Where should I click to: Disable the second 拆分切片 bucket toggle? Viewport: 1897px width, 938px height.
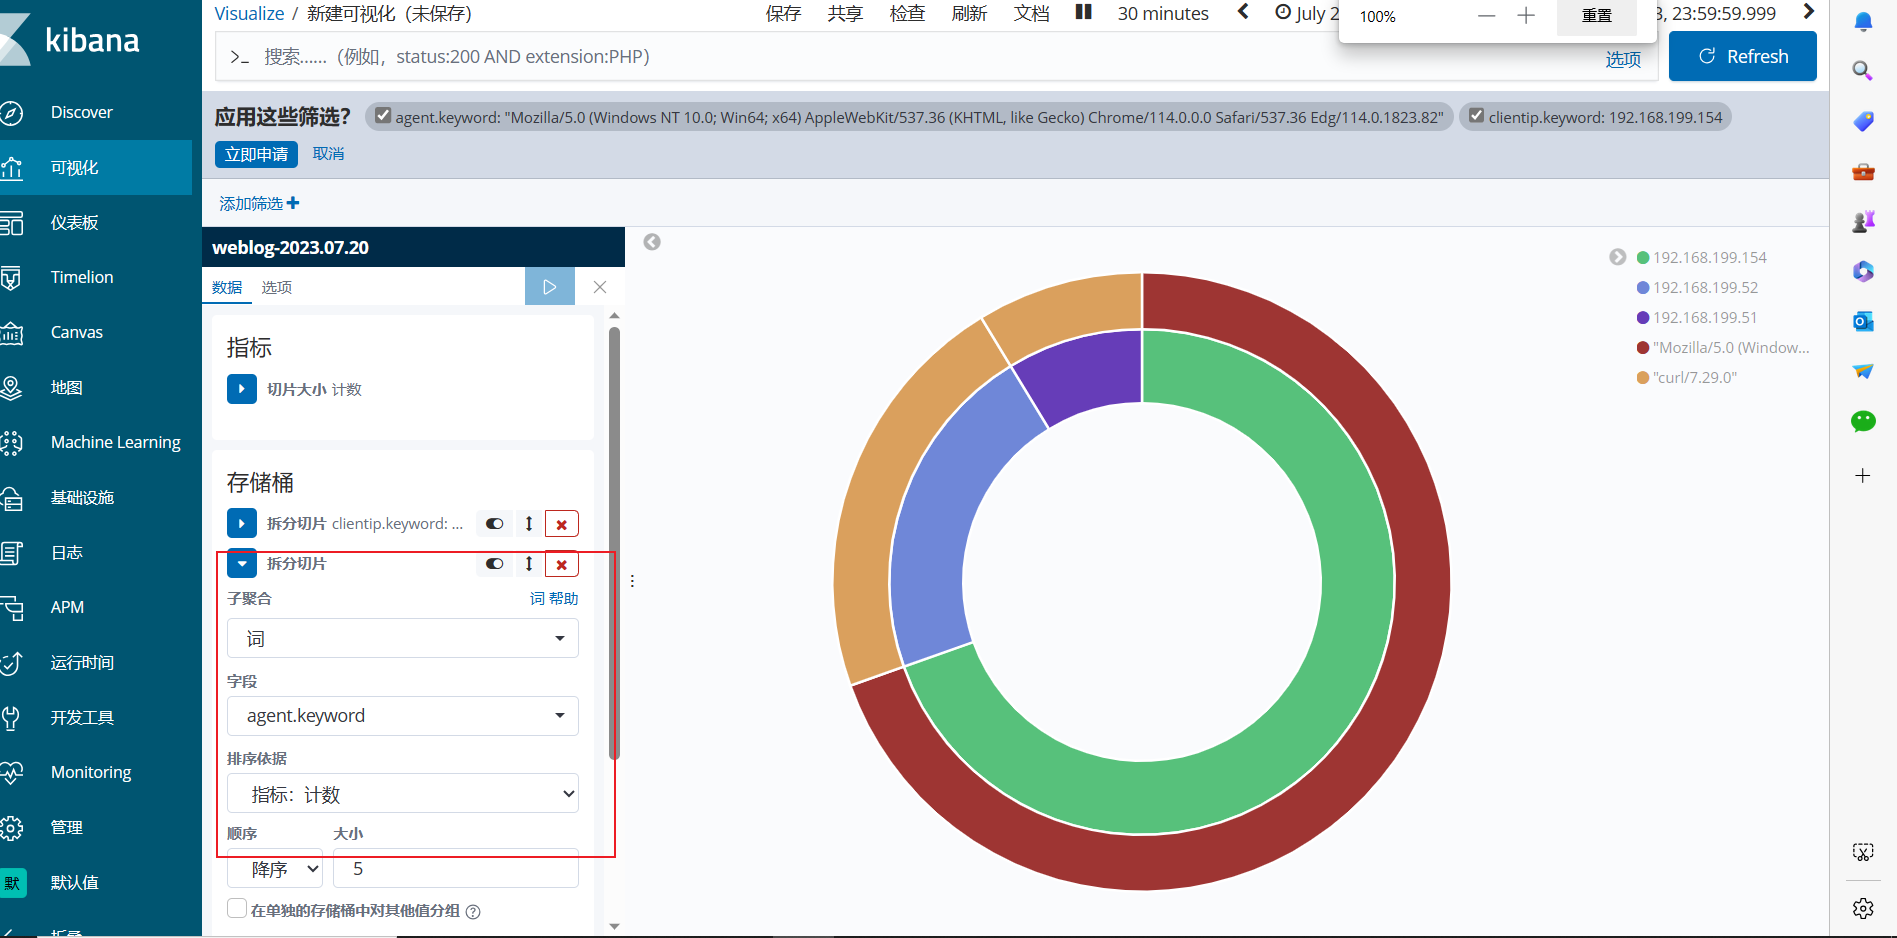pos(494,564)
